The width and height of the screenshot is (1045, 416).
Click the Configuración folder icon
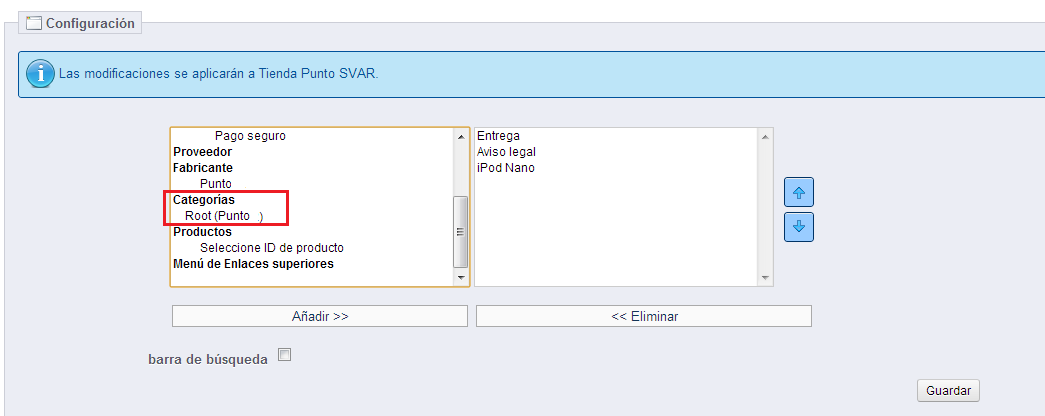(x=34, y=23)
